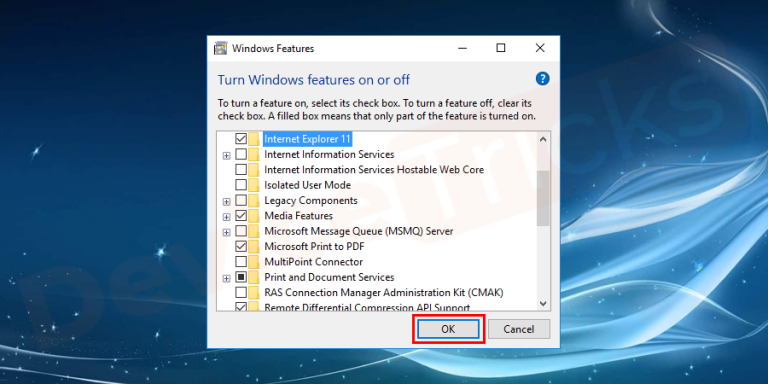Expand the Microsoft Message Queue Server node
This screenshot has width=768, height=384.
tap(226, 232)
